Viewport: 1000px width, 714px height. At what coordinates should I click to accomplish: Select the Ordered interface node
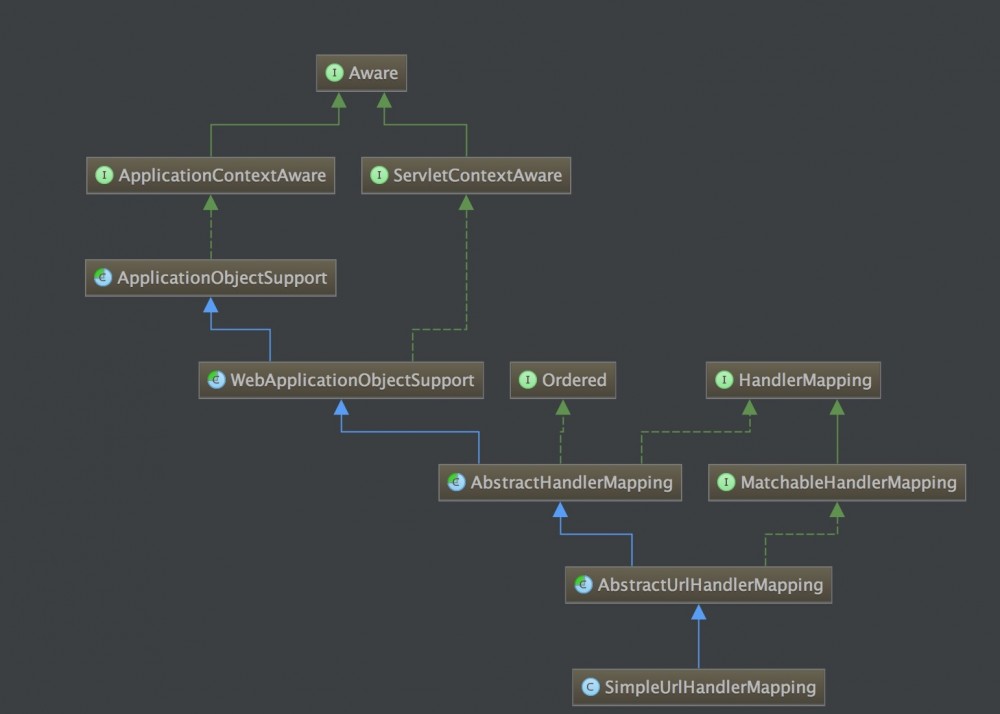(563, 380)
